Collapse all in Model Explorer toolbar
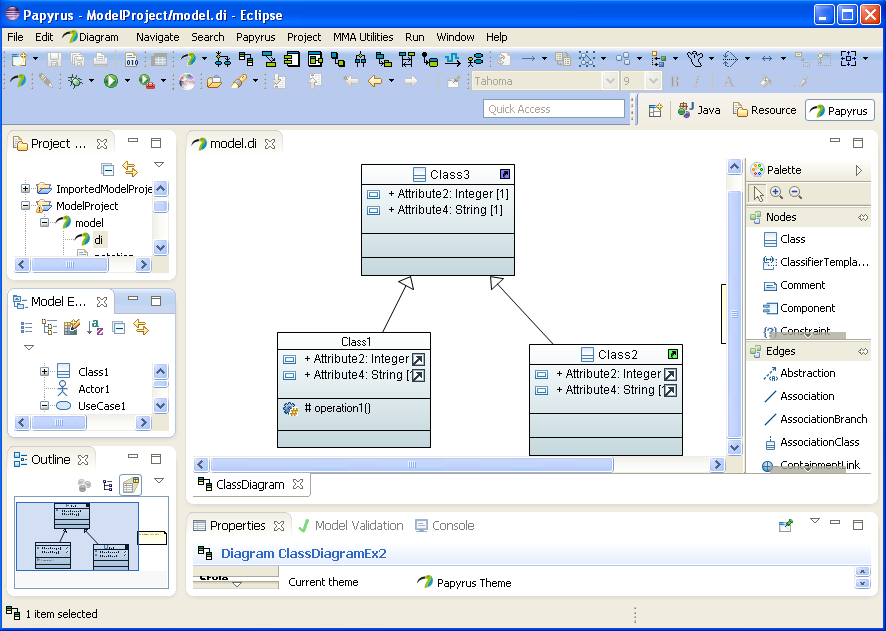 pos(119,327)
